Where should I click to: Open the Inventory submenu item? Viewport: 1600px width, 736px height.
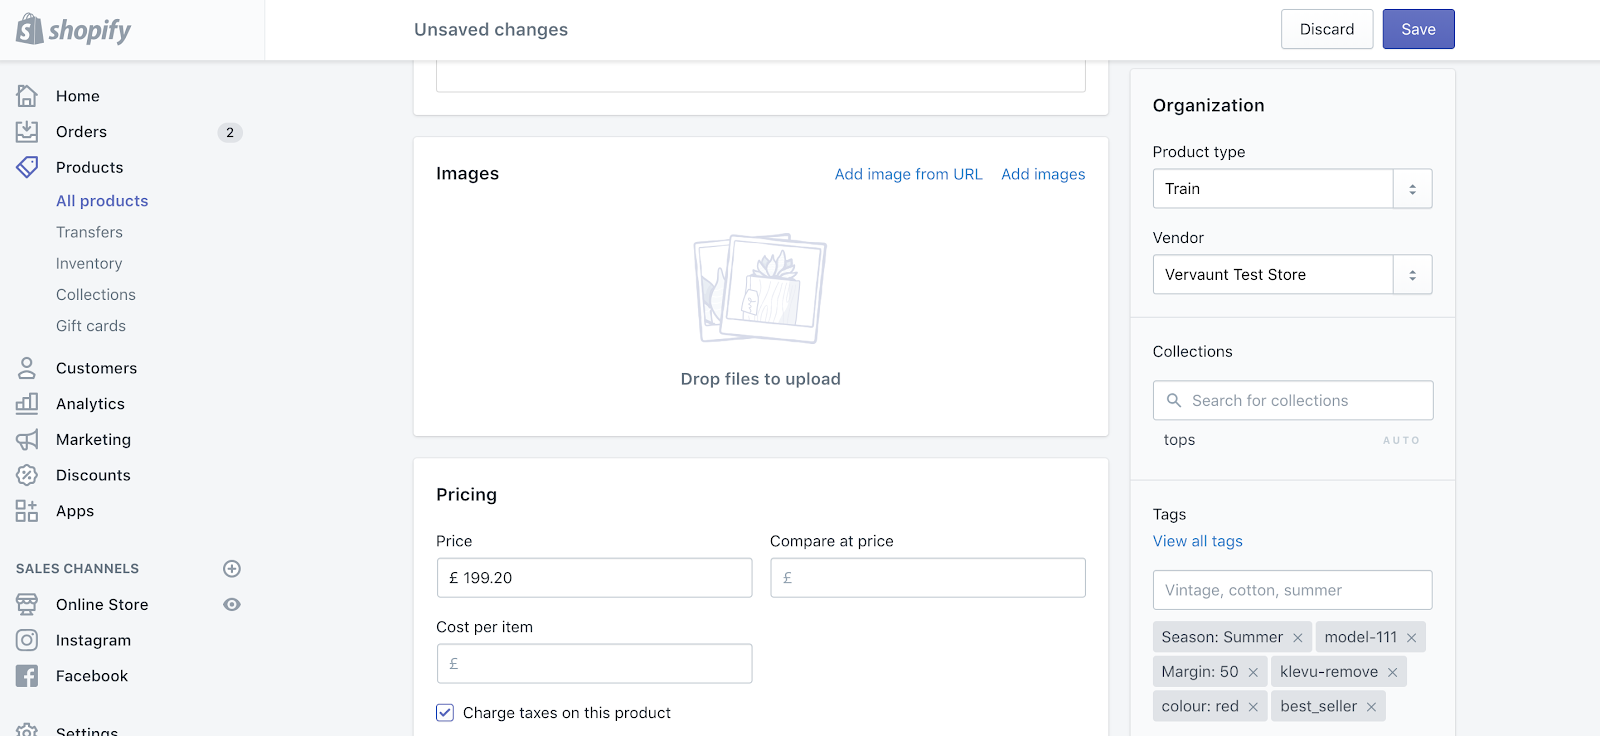pyautogui.click(x=89, y=264)
